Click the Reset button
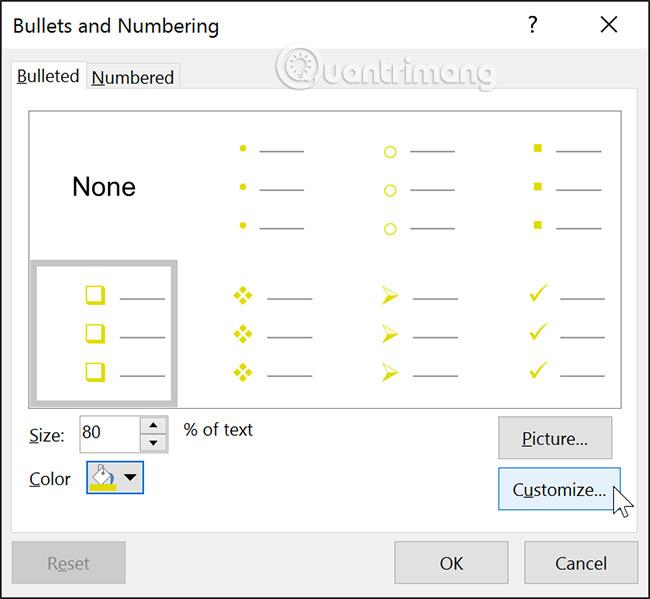This screenshot has height=599, width=650. tap(68, 563)
